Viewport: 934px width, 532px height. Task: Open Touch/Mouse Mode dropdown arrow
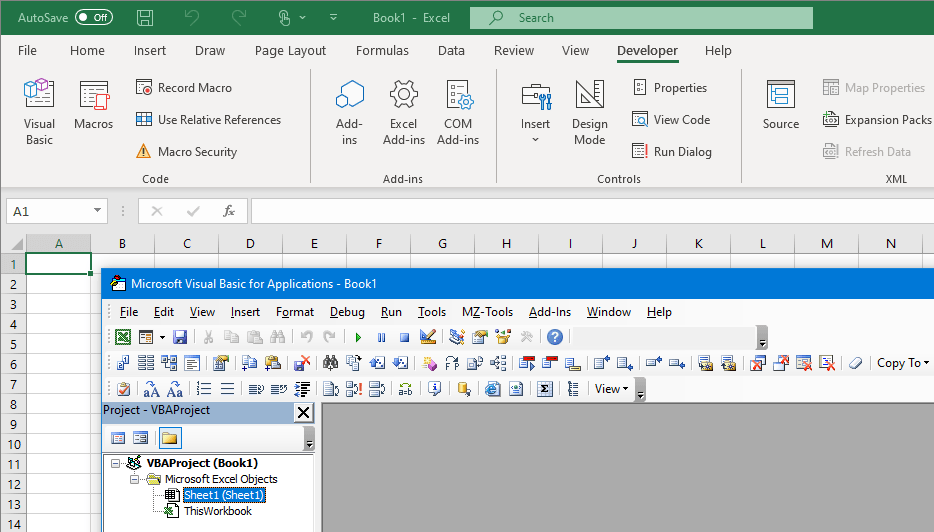[303, 18]
